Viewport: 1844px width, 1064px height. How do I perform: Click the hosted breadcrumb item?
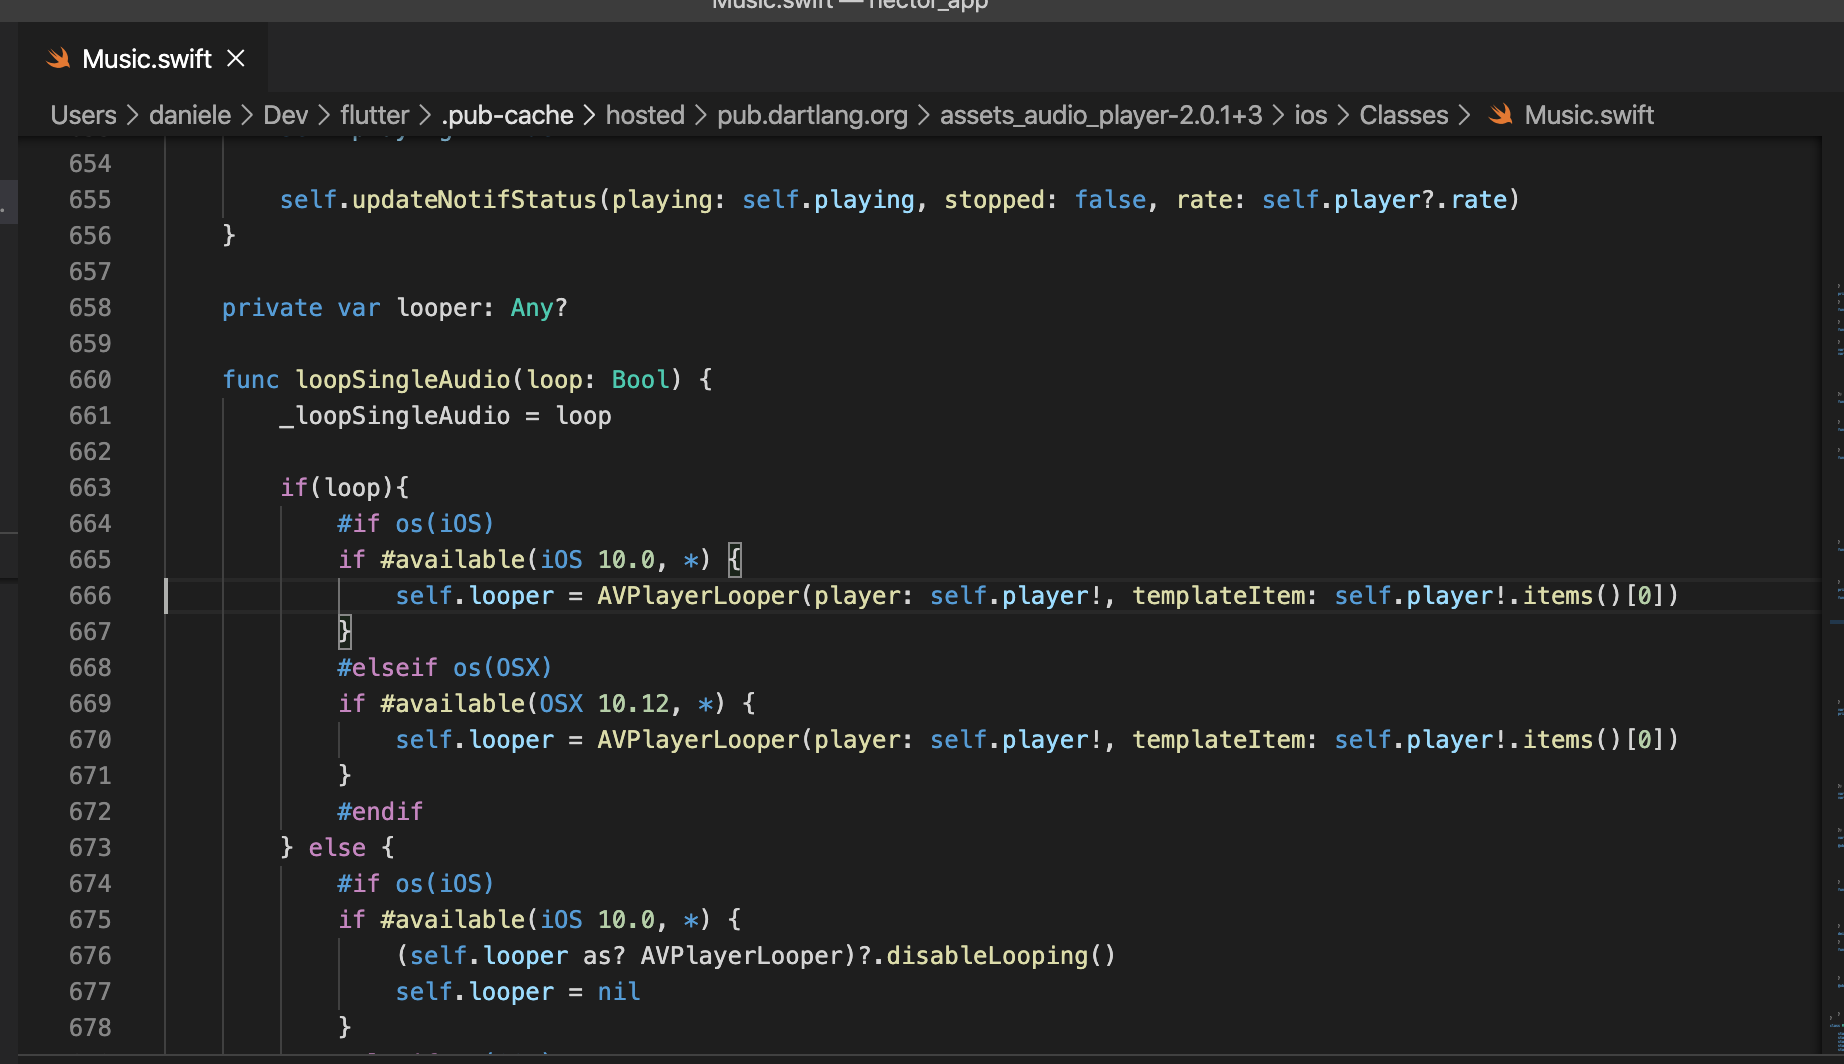point(644,114)
